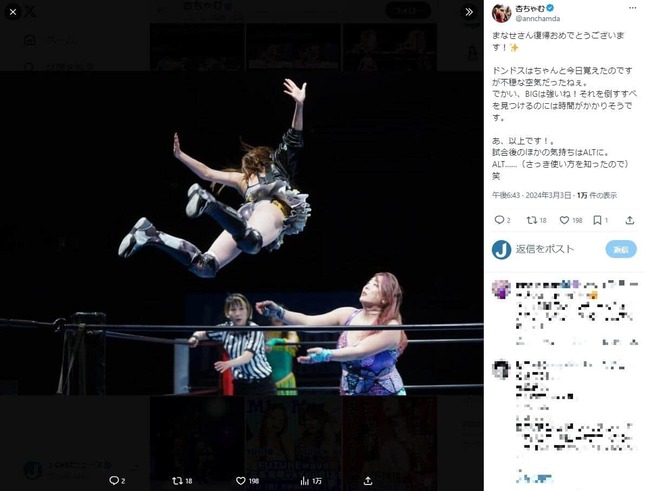Click the reply bubble icon in the side panel

(499, 220)
